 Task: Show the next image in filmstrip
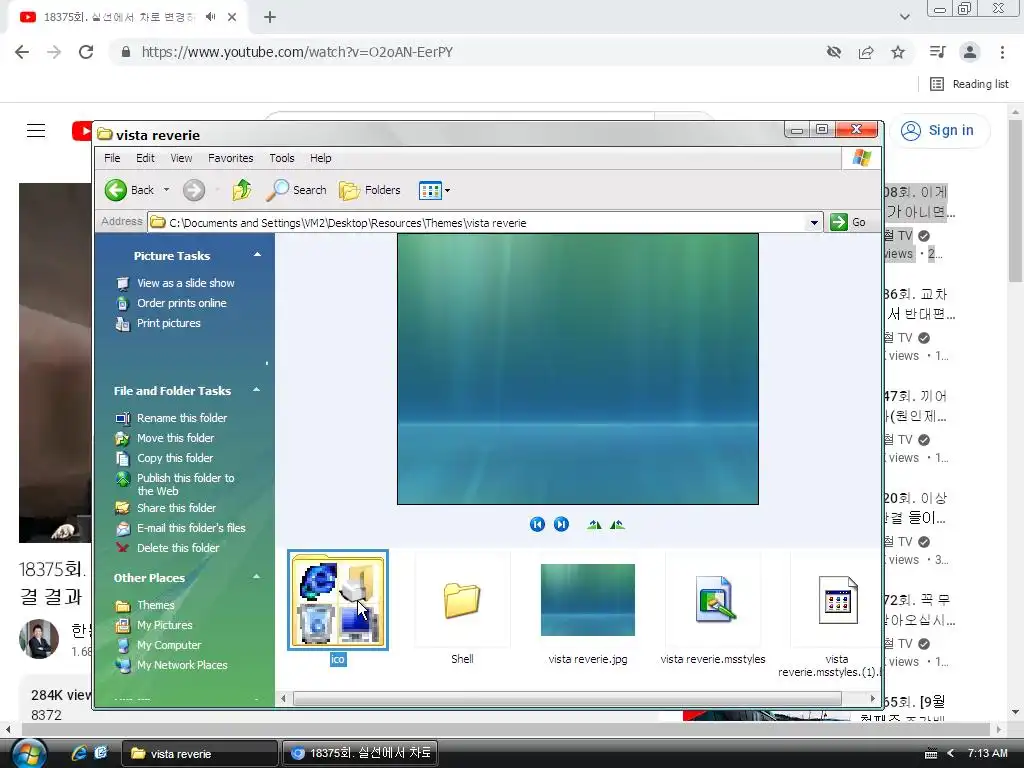(561, 524)
